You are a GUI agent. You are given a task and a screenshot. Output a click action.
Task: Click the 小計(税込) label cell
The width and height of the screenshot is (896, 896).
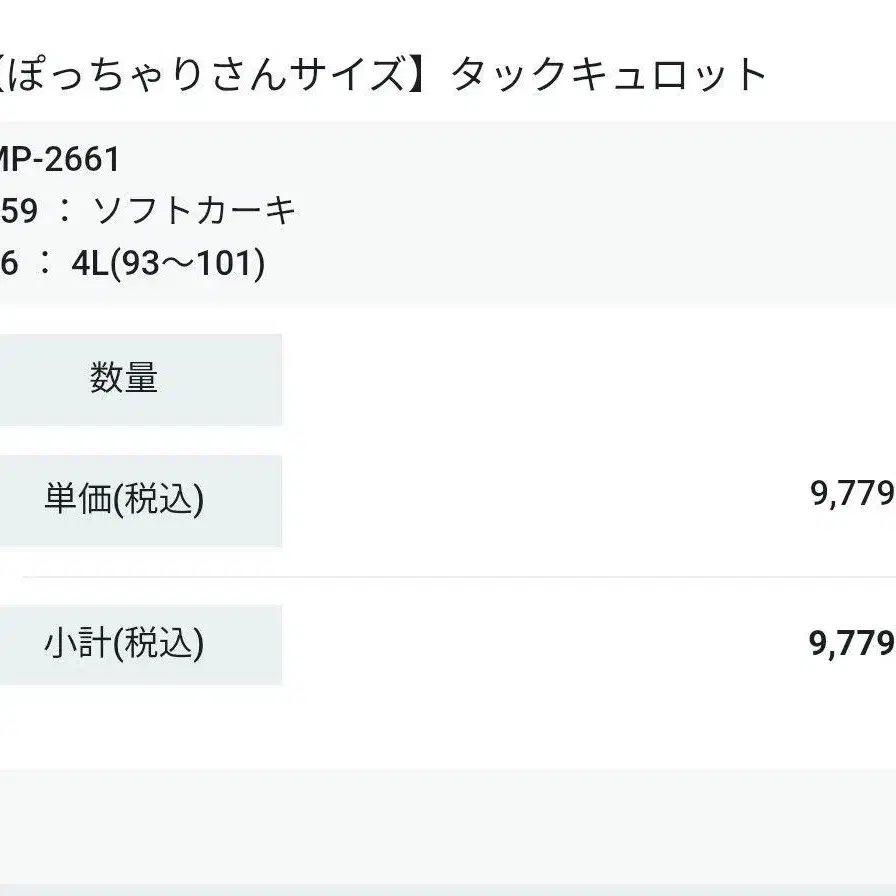click(x=124, y=644)
